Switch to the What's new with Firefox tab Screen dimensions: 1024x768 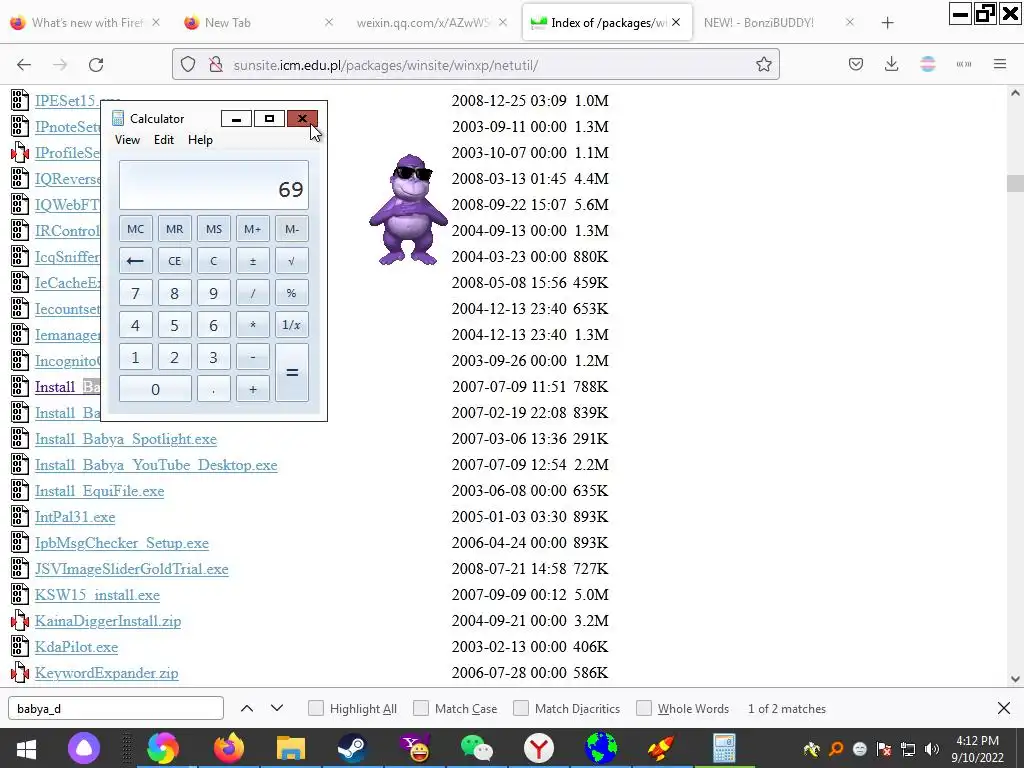(x=86, y=23)
